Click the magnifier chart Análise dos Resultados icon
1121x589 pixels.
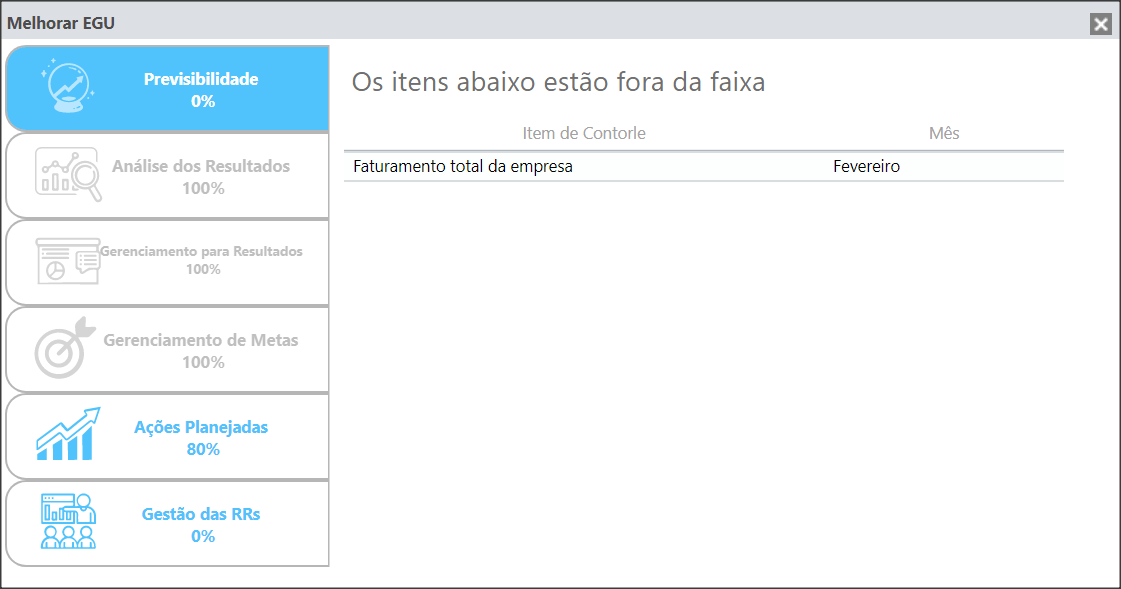click(x=69, y=174)
